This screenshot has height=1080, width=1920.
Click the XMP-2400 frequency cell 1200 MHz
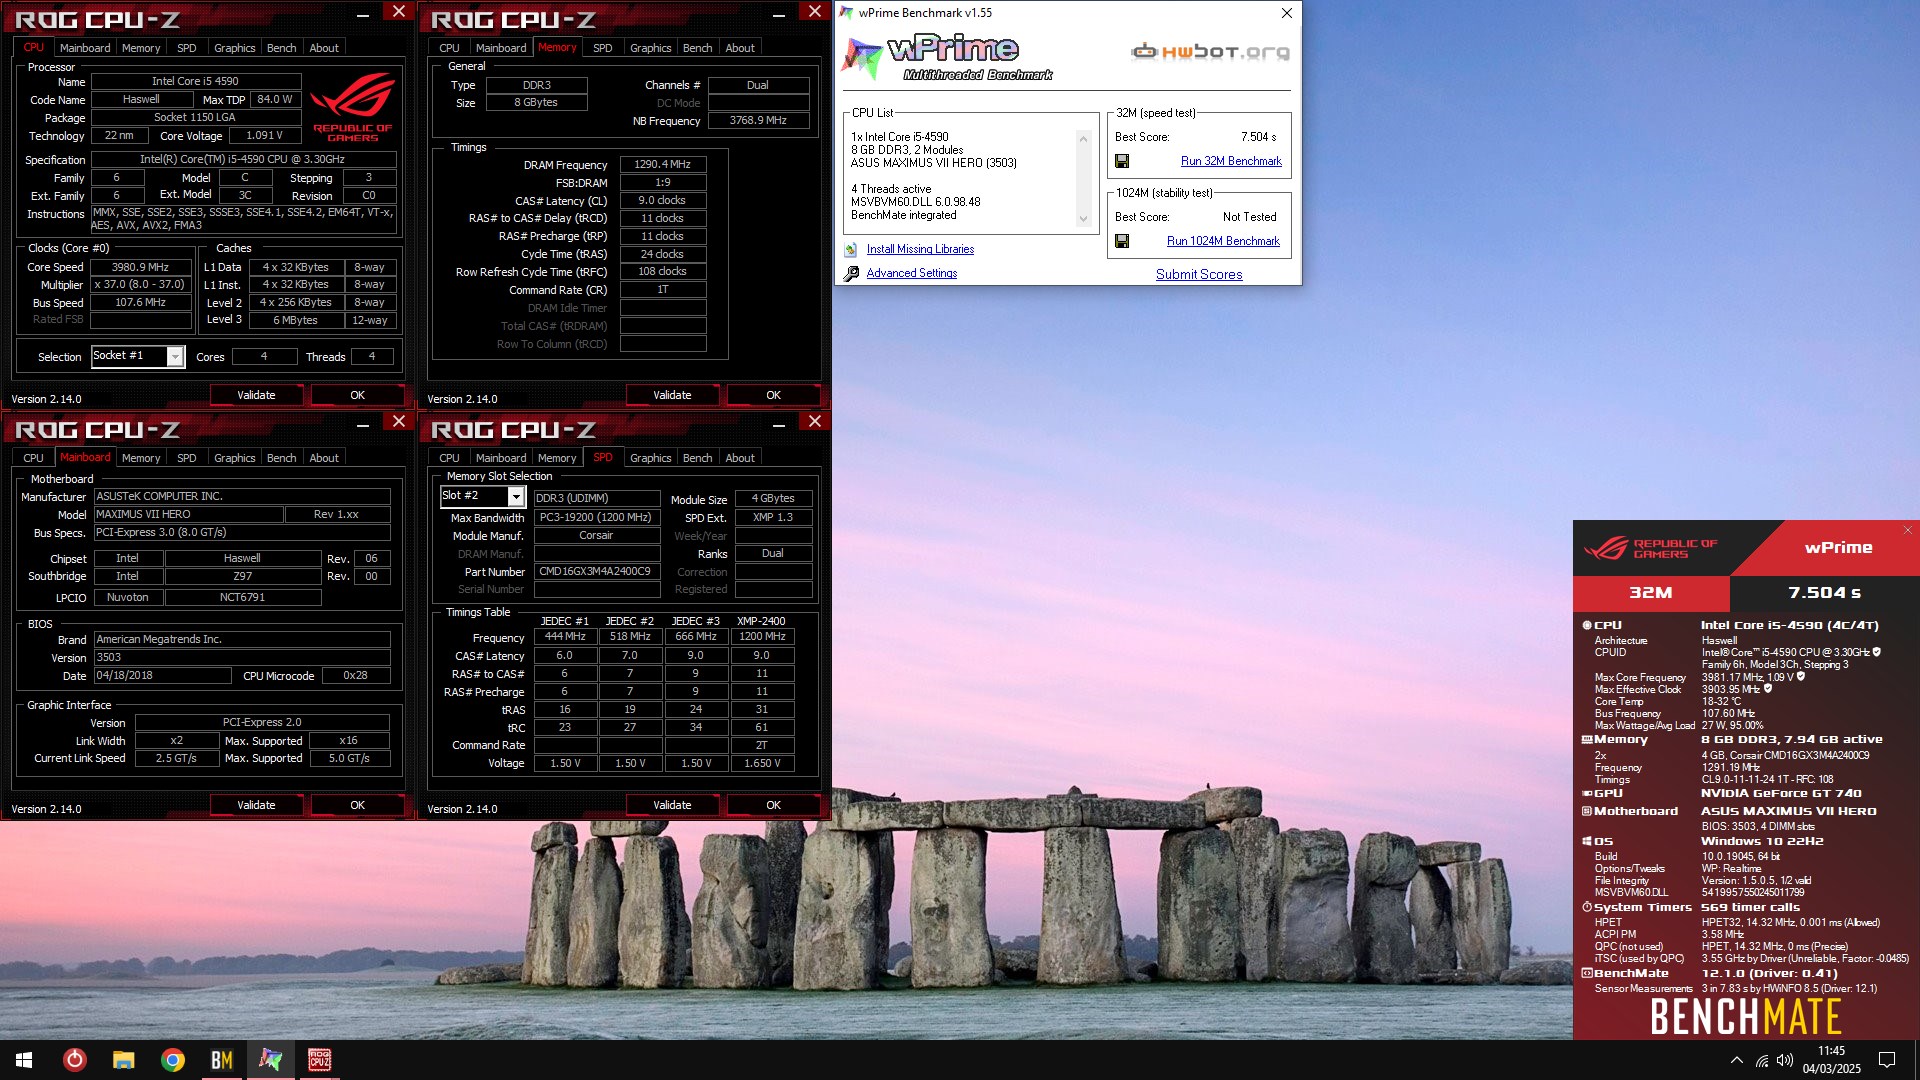coord(762,636)
